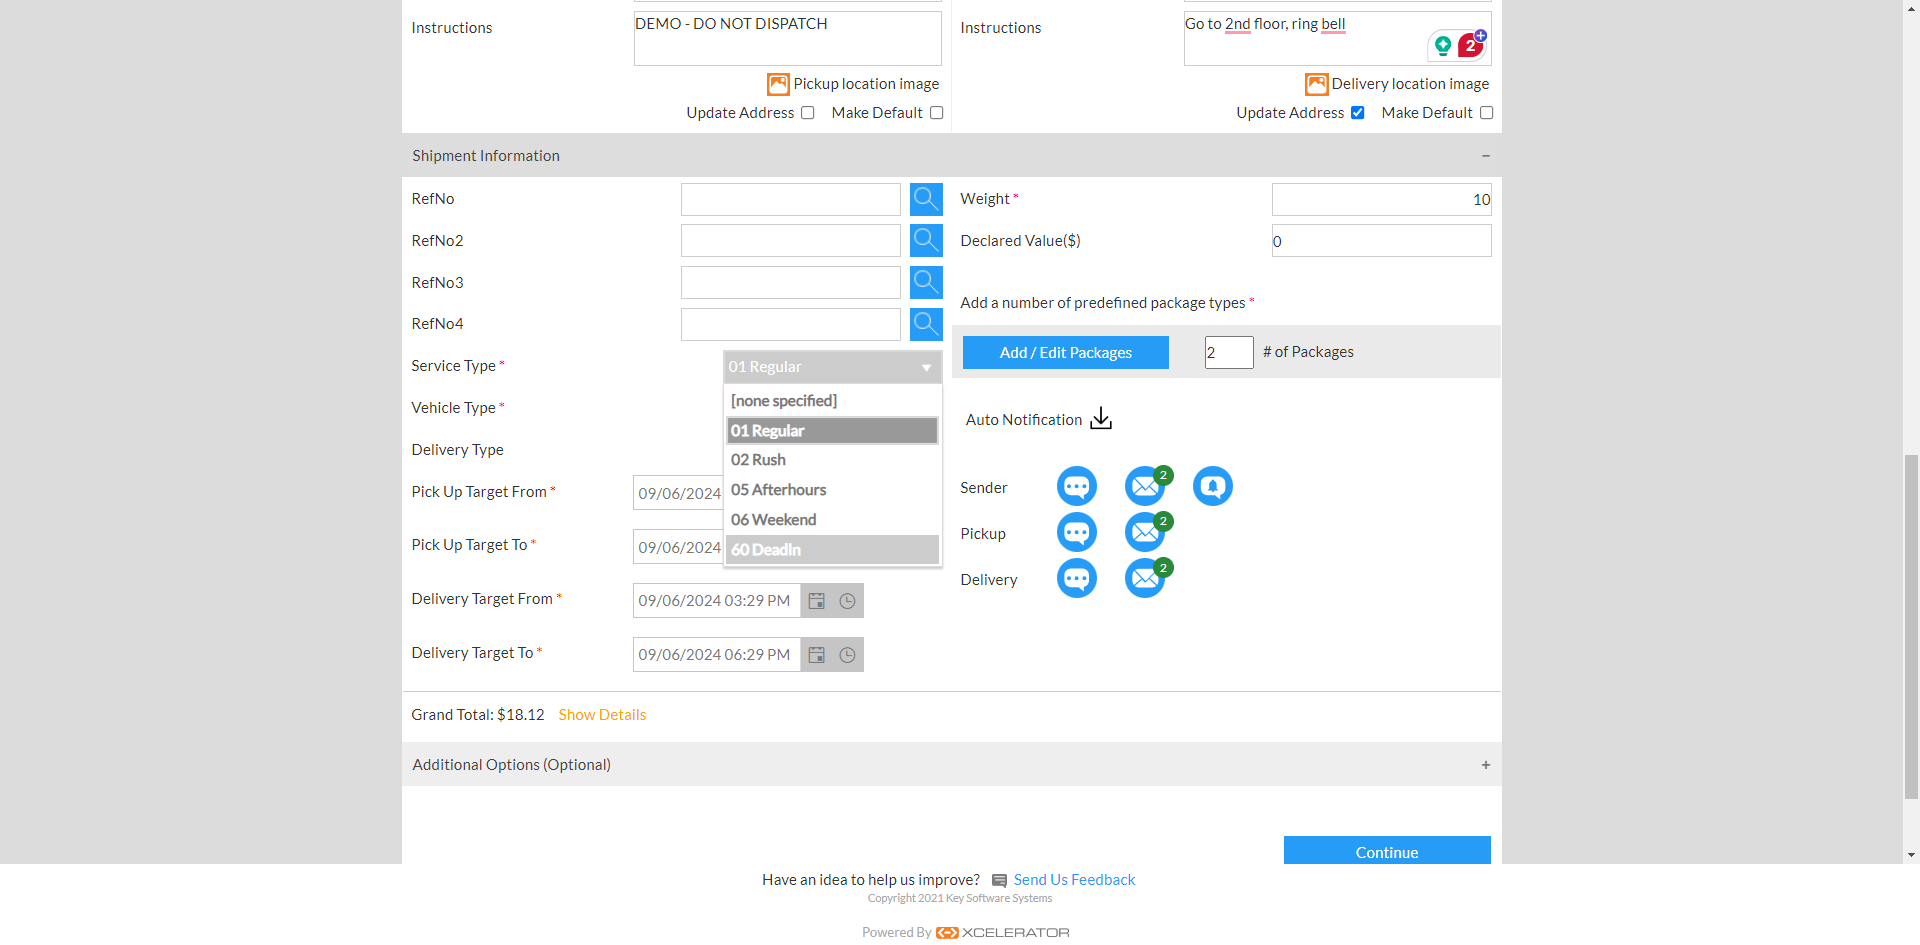
Task: Open calendar for Delivery Target From
Action: (817, 601)
